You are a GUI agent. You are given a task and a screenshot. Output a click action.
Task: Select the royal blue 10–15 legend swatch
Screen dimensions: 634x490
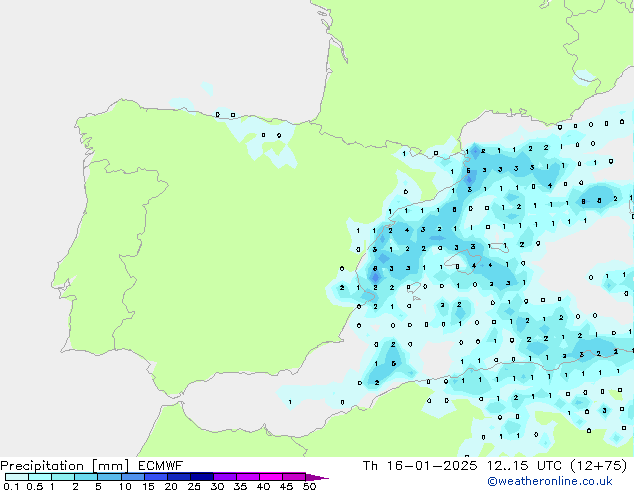coord(133,477)
